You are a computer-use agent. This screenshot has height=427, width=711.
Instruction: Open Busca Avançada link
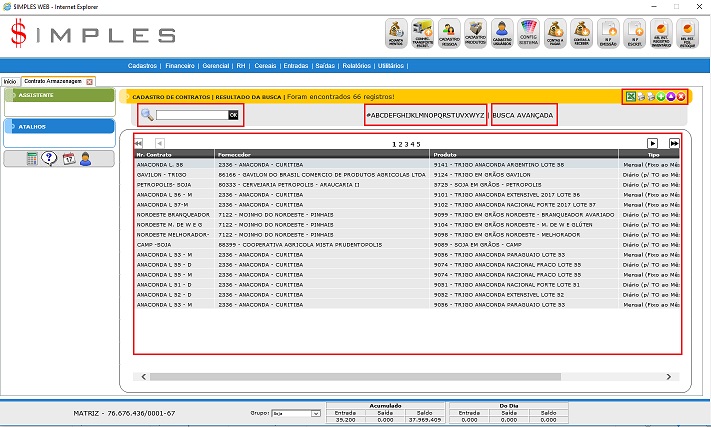tap(523, 115)
